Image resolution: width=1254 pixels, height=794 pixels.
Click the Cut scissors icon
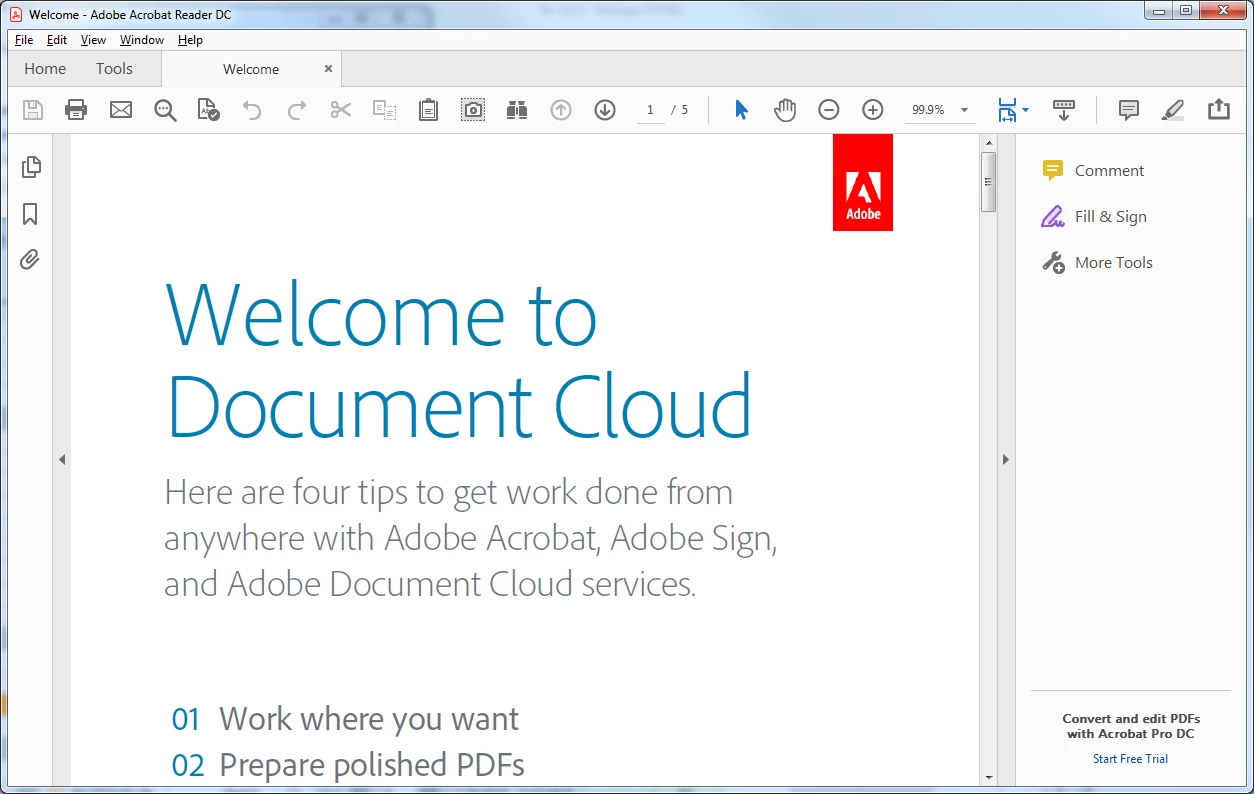click(x=341, y=110)
